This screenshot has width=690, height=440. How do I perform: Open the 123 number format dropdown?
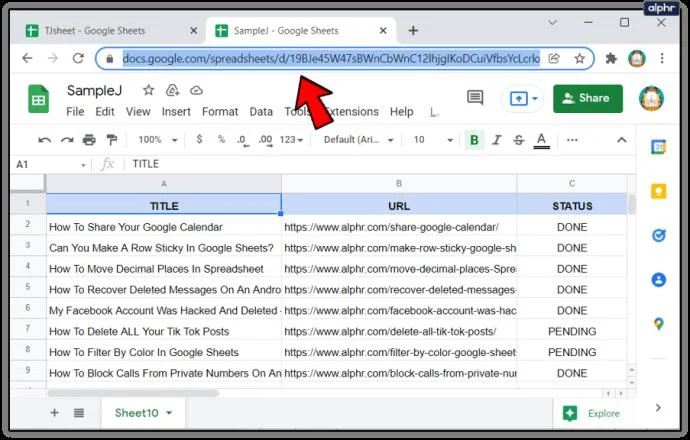(291, 140)
